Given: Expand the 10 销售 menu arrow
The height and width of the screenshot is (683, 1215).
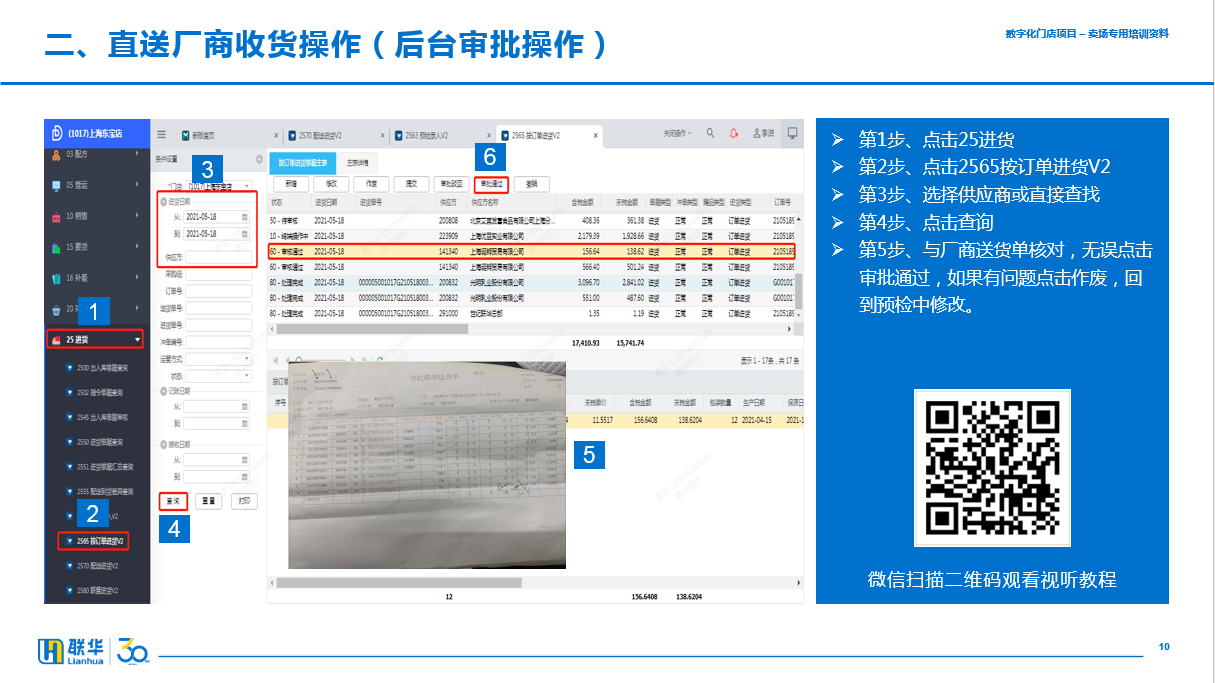Looking at the screenshot, I should [137, 216].
